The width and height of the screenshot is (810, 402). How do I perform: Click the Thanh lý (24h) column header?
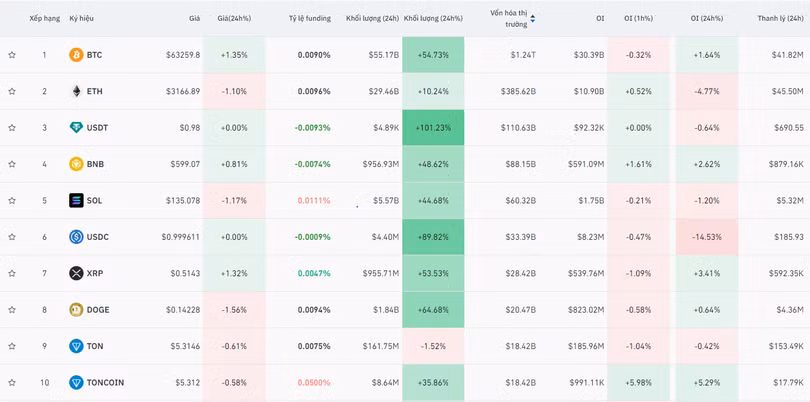[x=780, y=18]
